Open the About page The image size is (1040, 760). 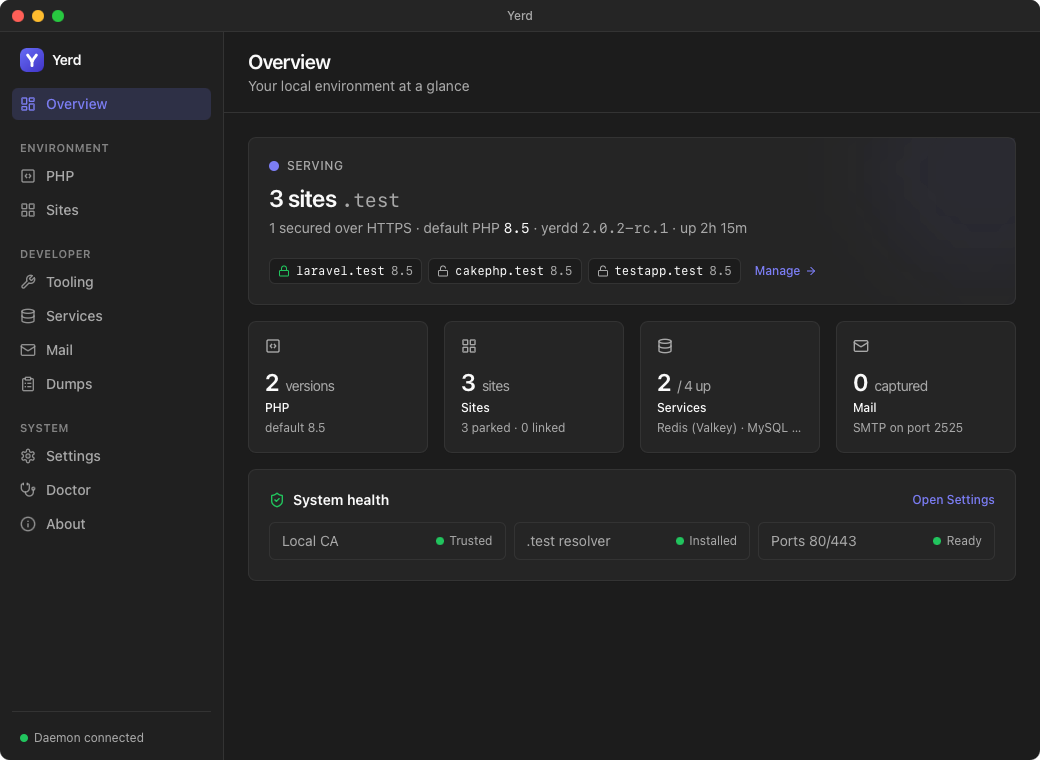tap(111, 524)
